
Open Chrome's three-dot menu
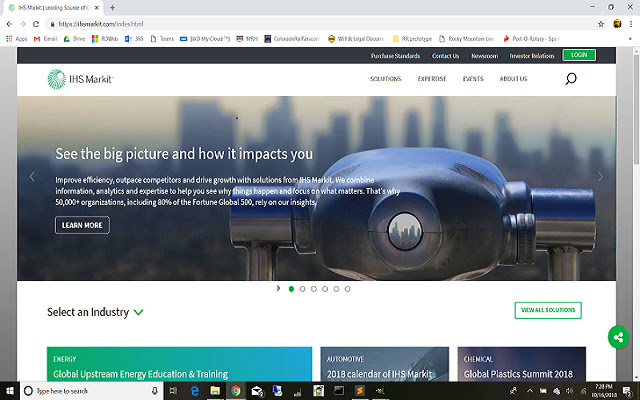(631, 24)
